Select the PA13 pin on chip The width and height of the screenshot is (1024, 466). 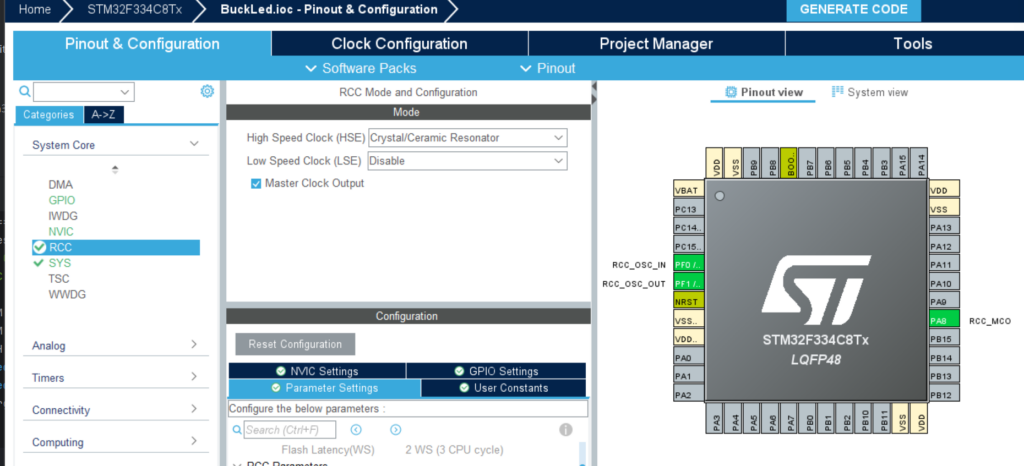944,227
